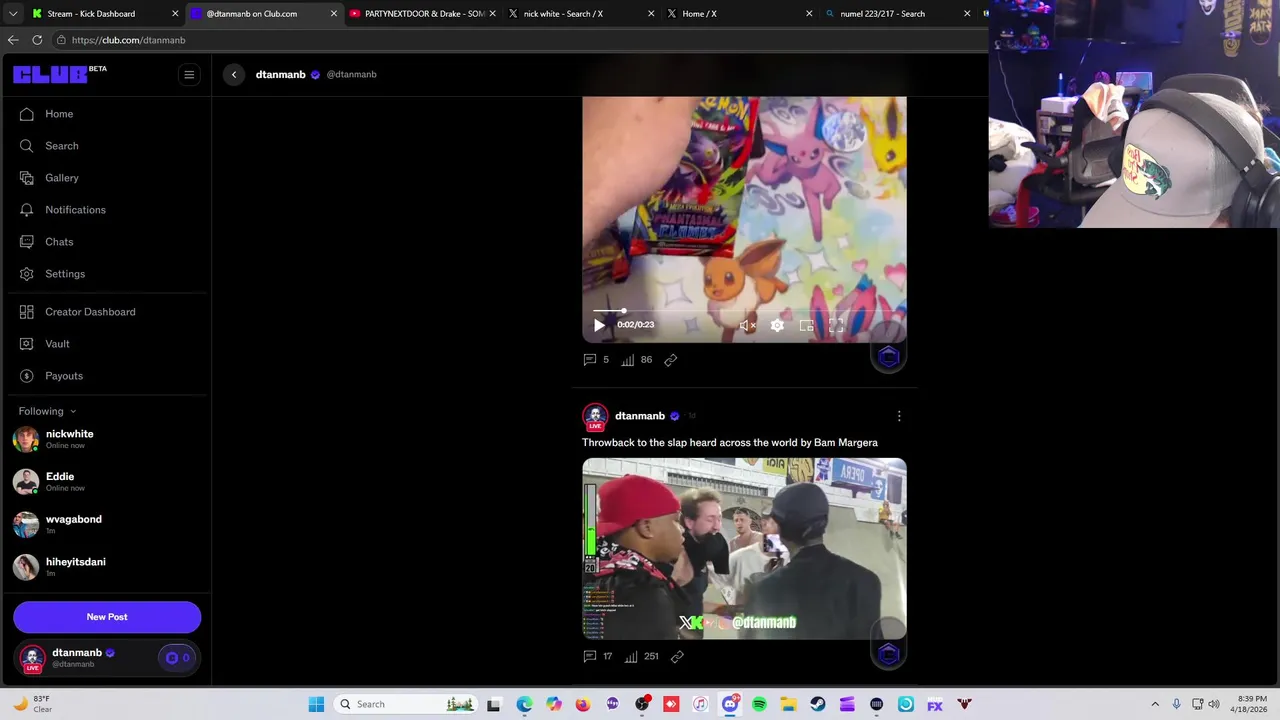This screenshot has height=720, width=1280.
Task: Open Search page in sidebar
Action: tap(61, 146)
